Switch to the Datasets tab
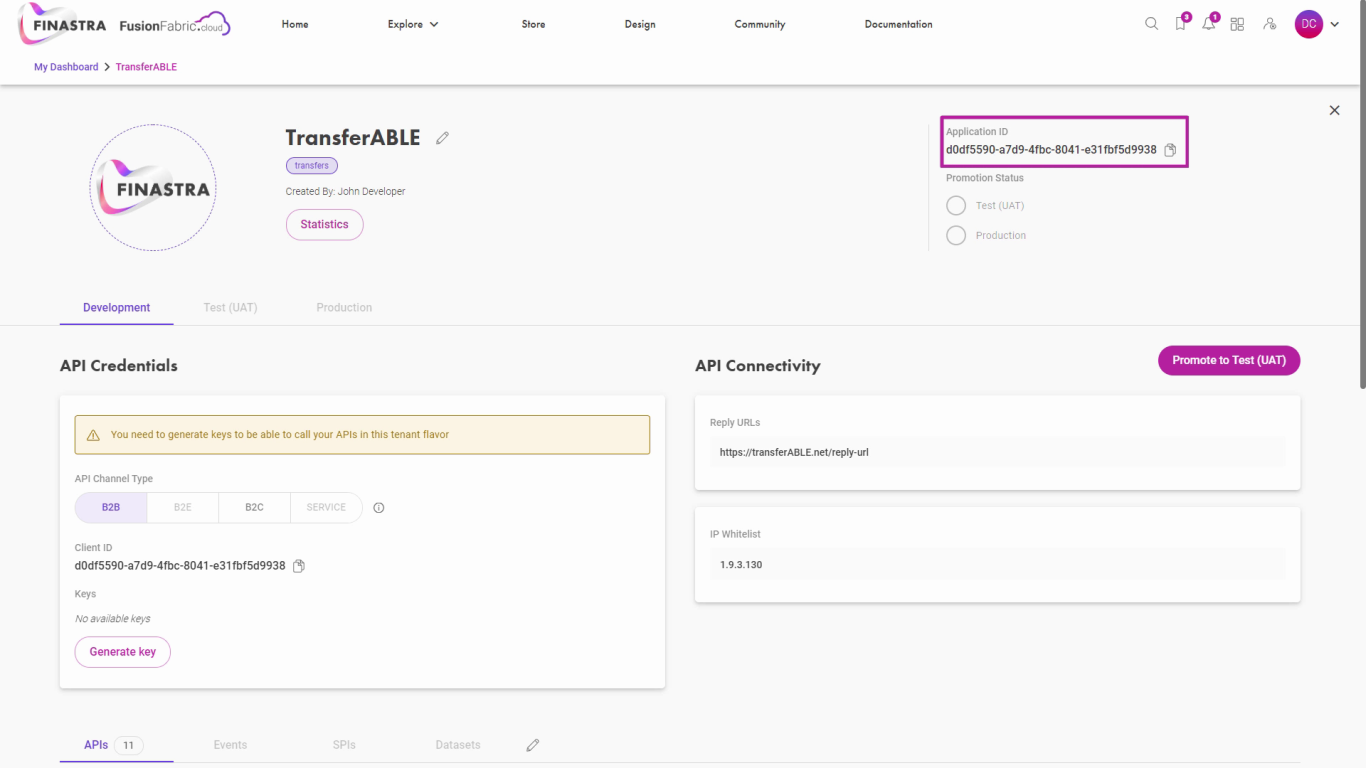The image size is (1366, 768). tap(458, 745)
